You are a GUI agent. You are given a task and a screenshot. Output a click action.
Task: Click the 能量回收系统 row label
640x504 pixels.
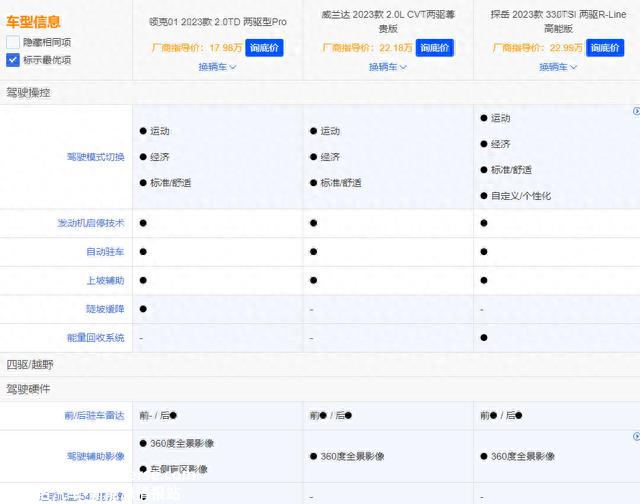click(x=96, y=337)
